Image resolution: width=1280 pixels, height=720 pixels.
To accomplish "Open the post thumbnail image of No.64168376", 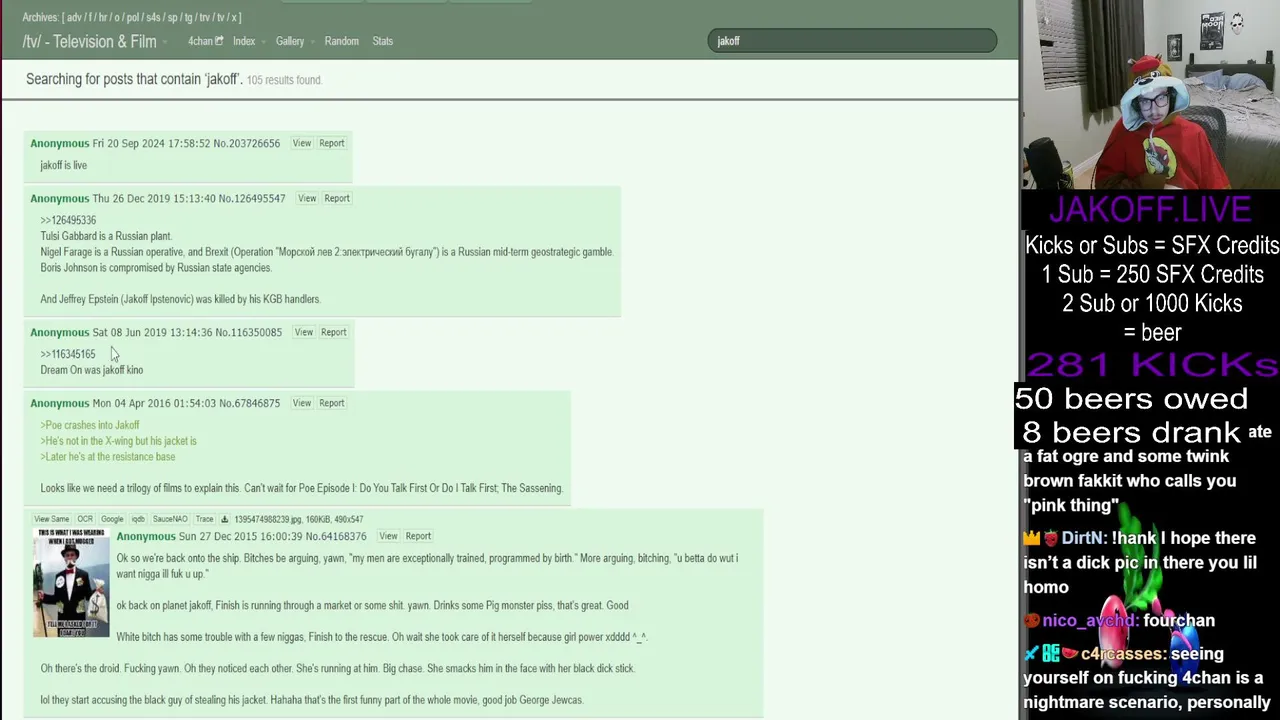I will coord(71,583).
